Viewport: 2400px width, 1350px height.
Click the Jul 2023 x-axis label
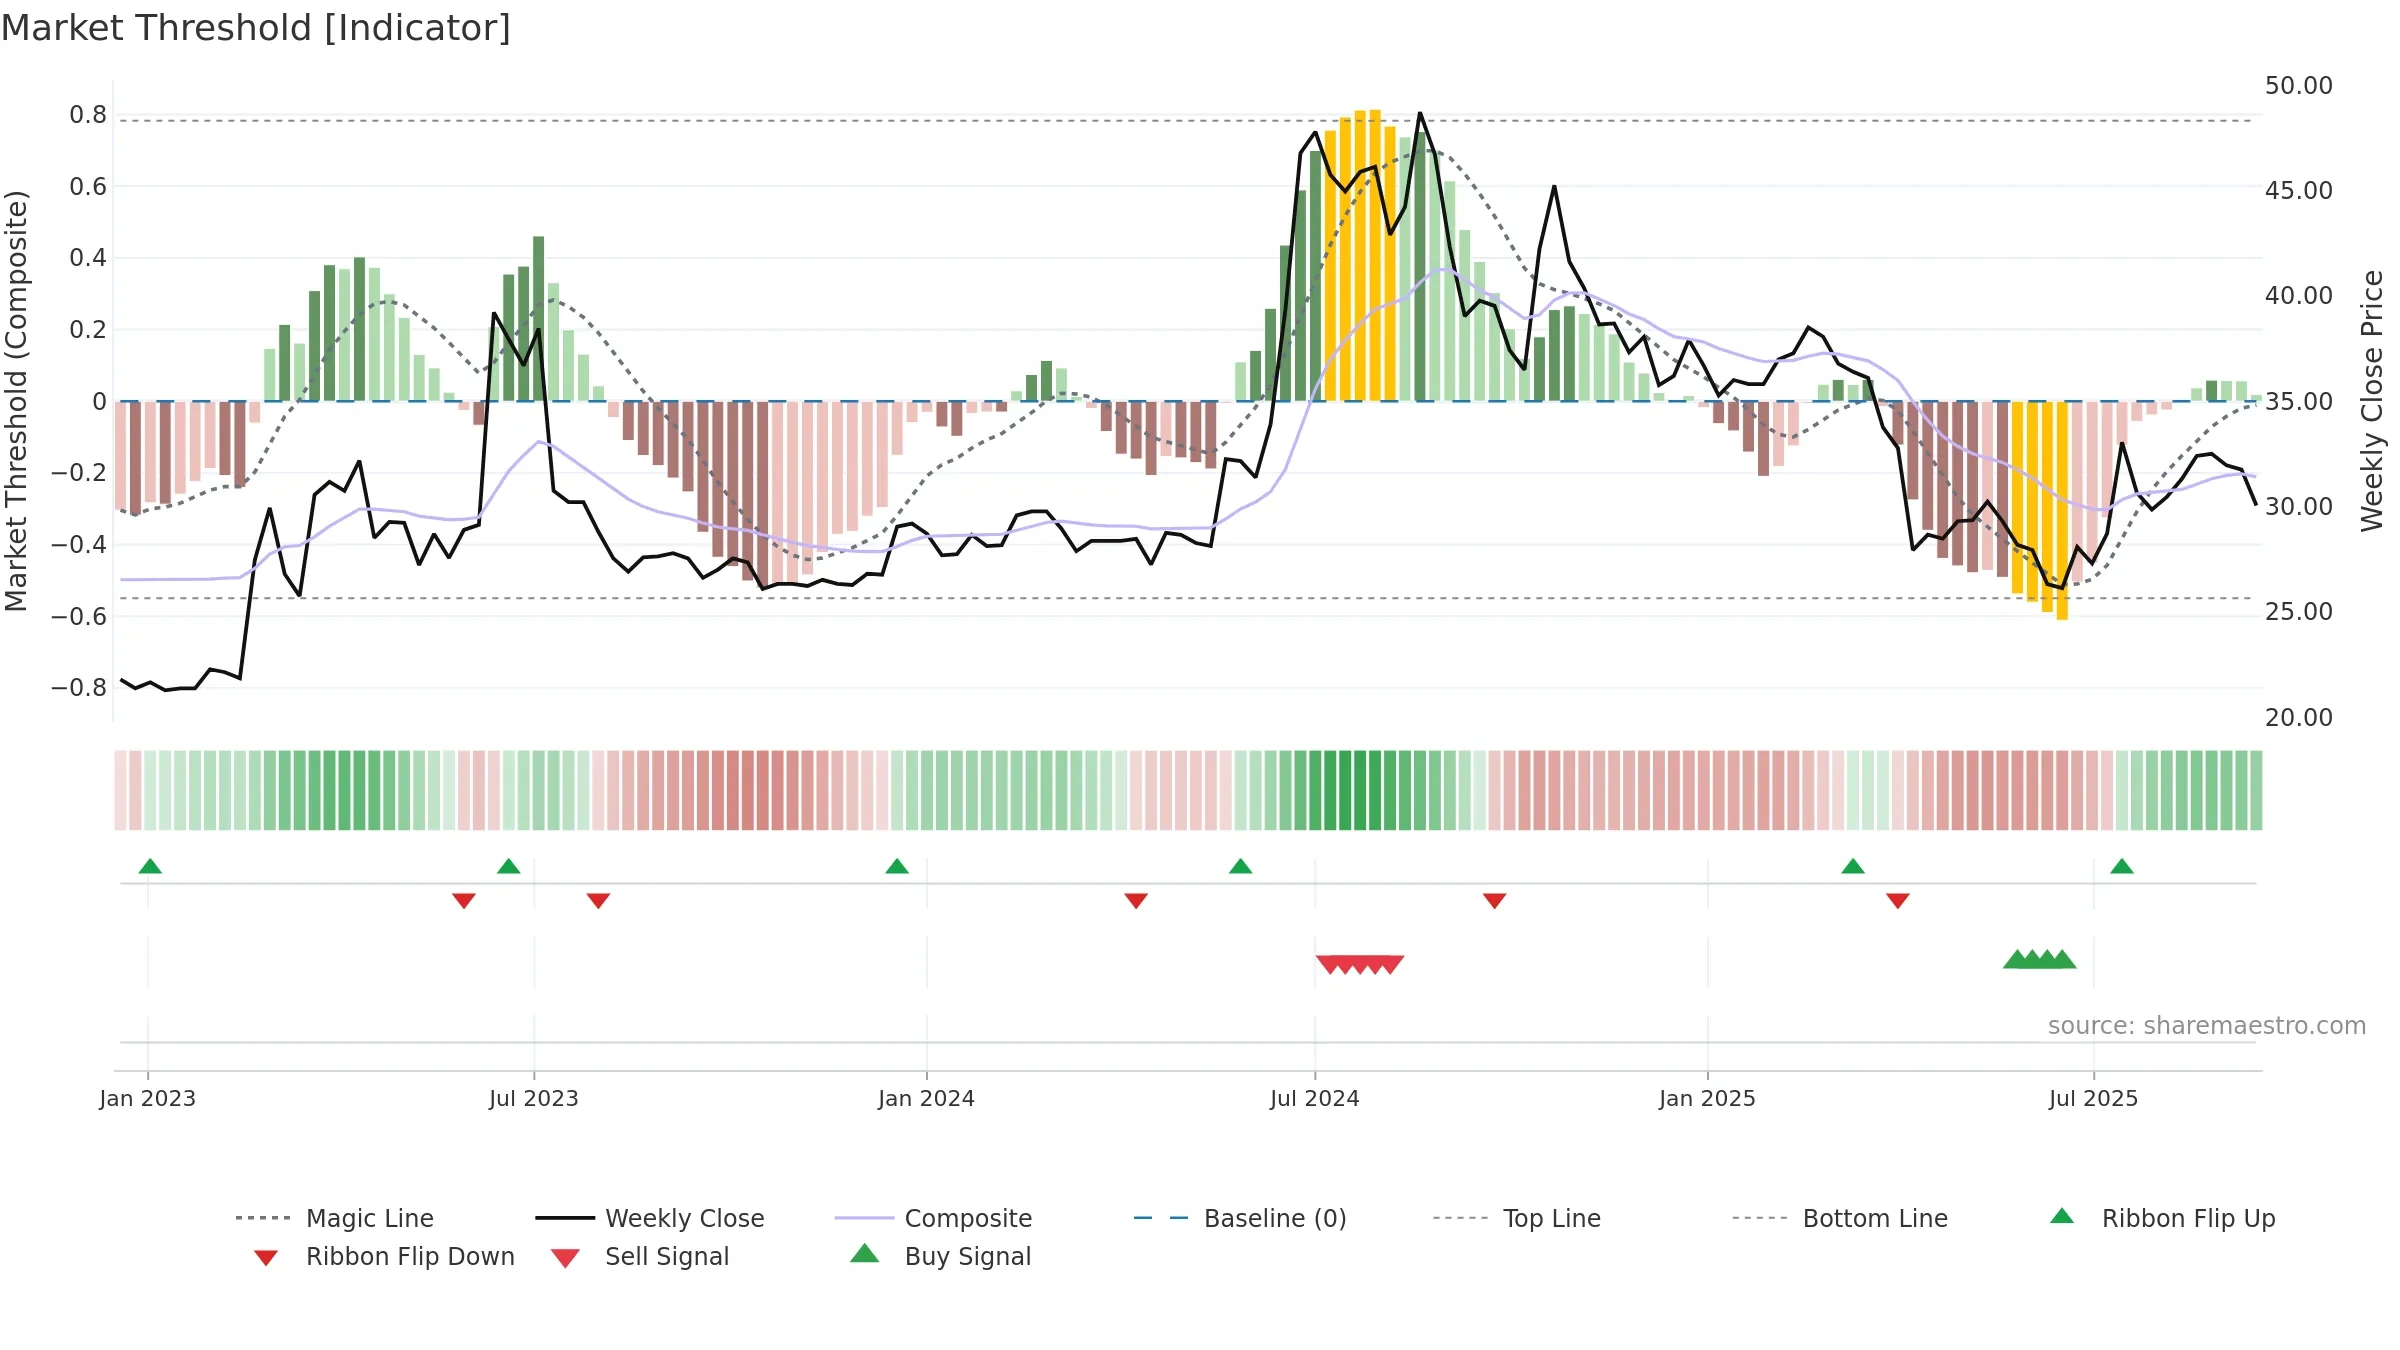[x=534, y=1098]
